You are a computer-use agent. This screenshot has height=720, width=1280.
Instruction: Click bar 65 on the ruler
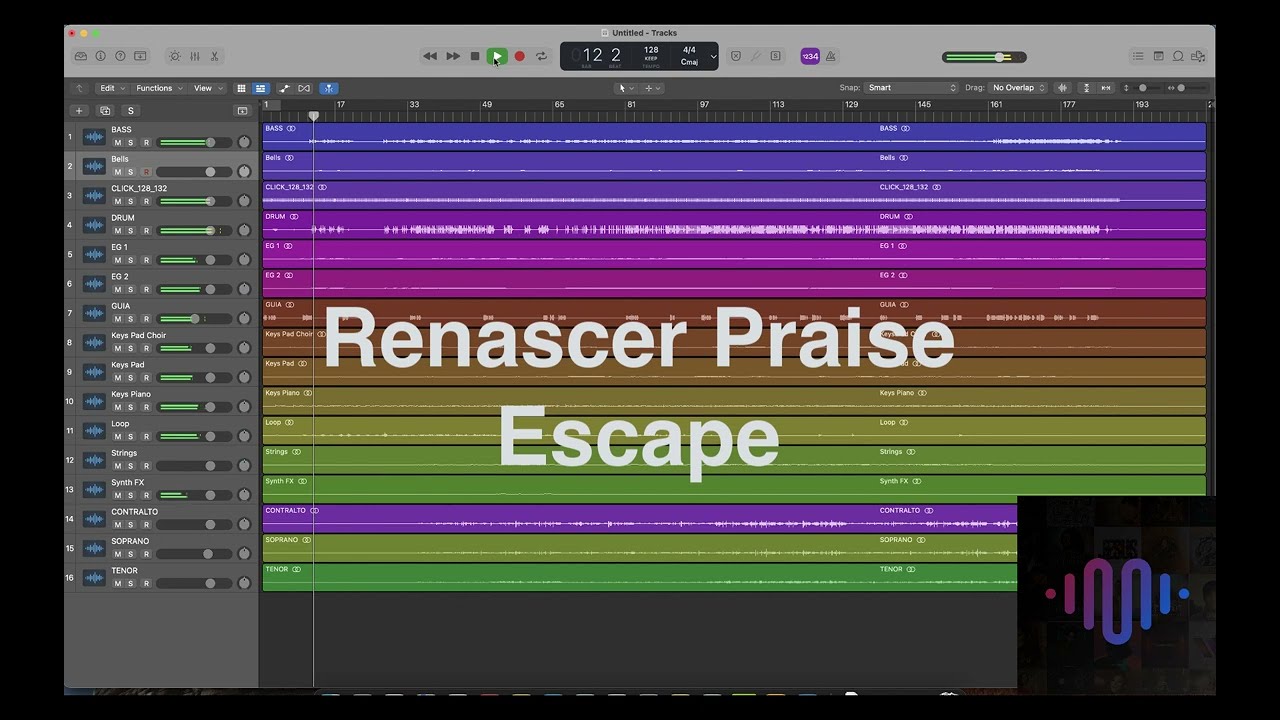[560, 104]
